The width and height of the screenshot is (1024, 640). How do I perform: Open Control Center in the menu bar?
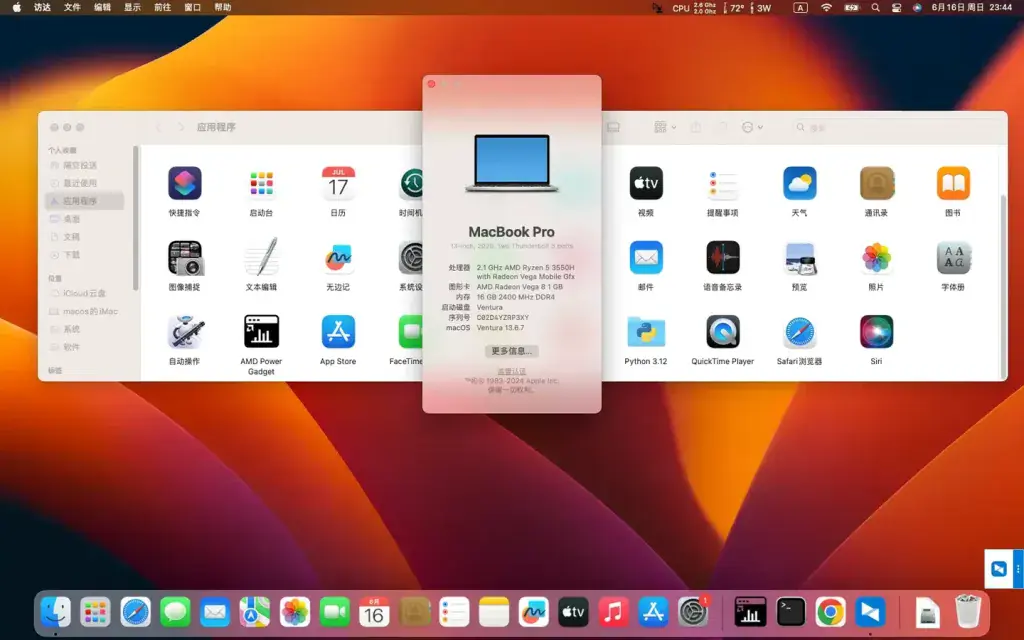pyautogui.click(x=897, y=8)
